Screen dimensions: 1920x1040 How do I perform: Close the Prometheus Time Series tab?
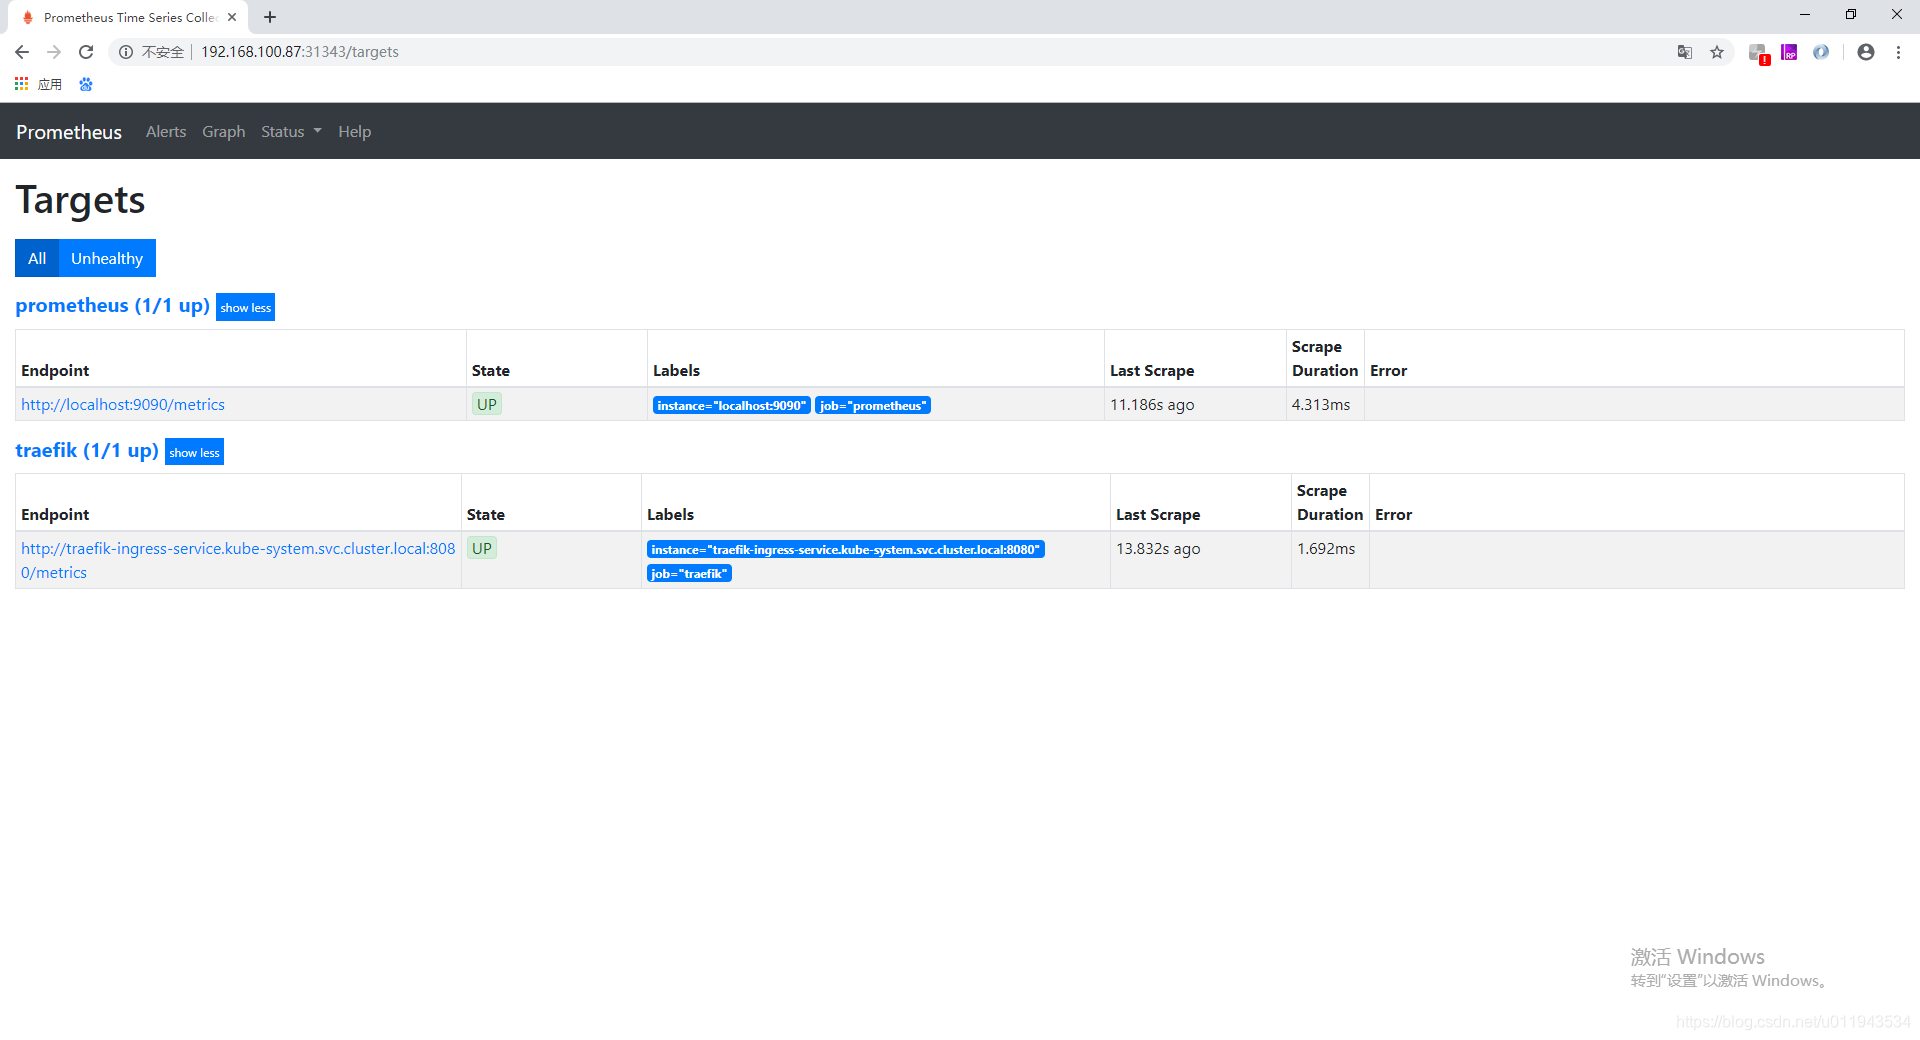(232, 17)
